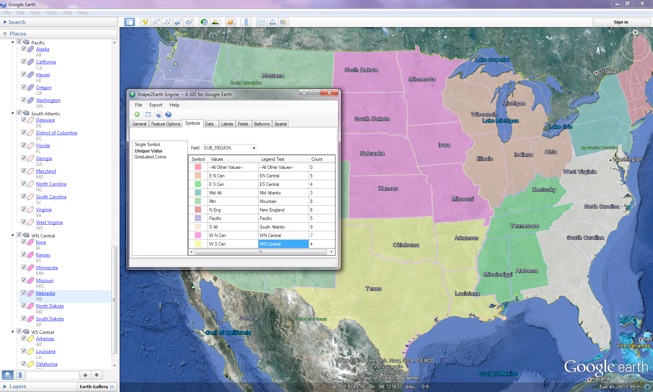
Task: Collapse the WN Central folder
Action: tap(12, 235)
